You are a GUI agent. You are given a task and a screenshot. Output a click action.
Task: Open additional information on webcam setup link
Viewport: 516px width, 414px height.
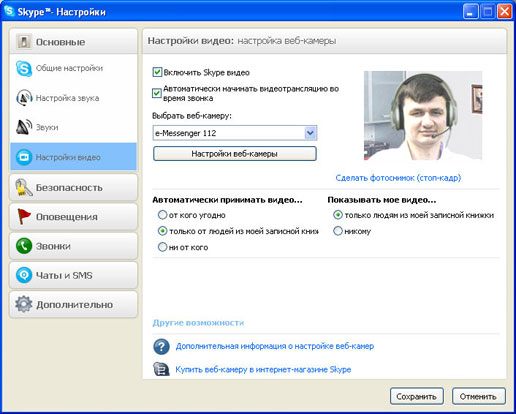pyautogui.click(x=275, y=346)
